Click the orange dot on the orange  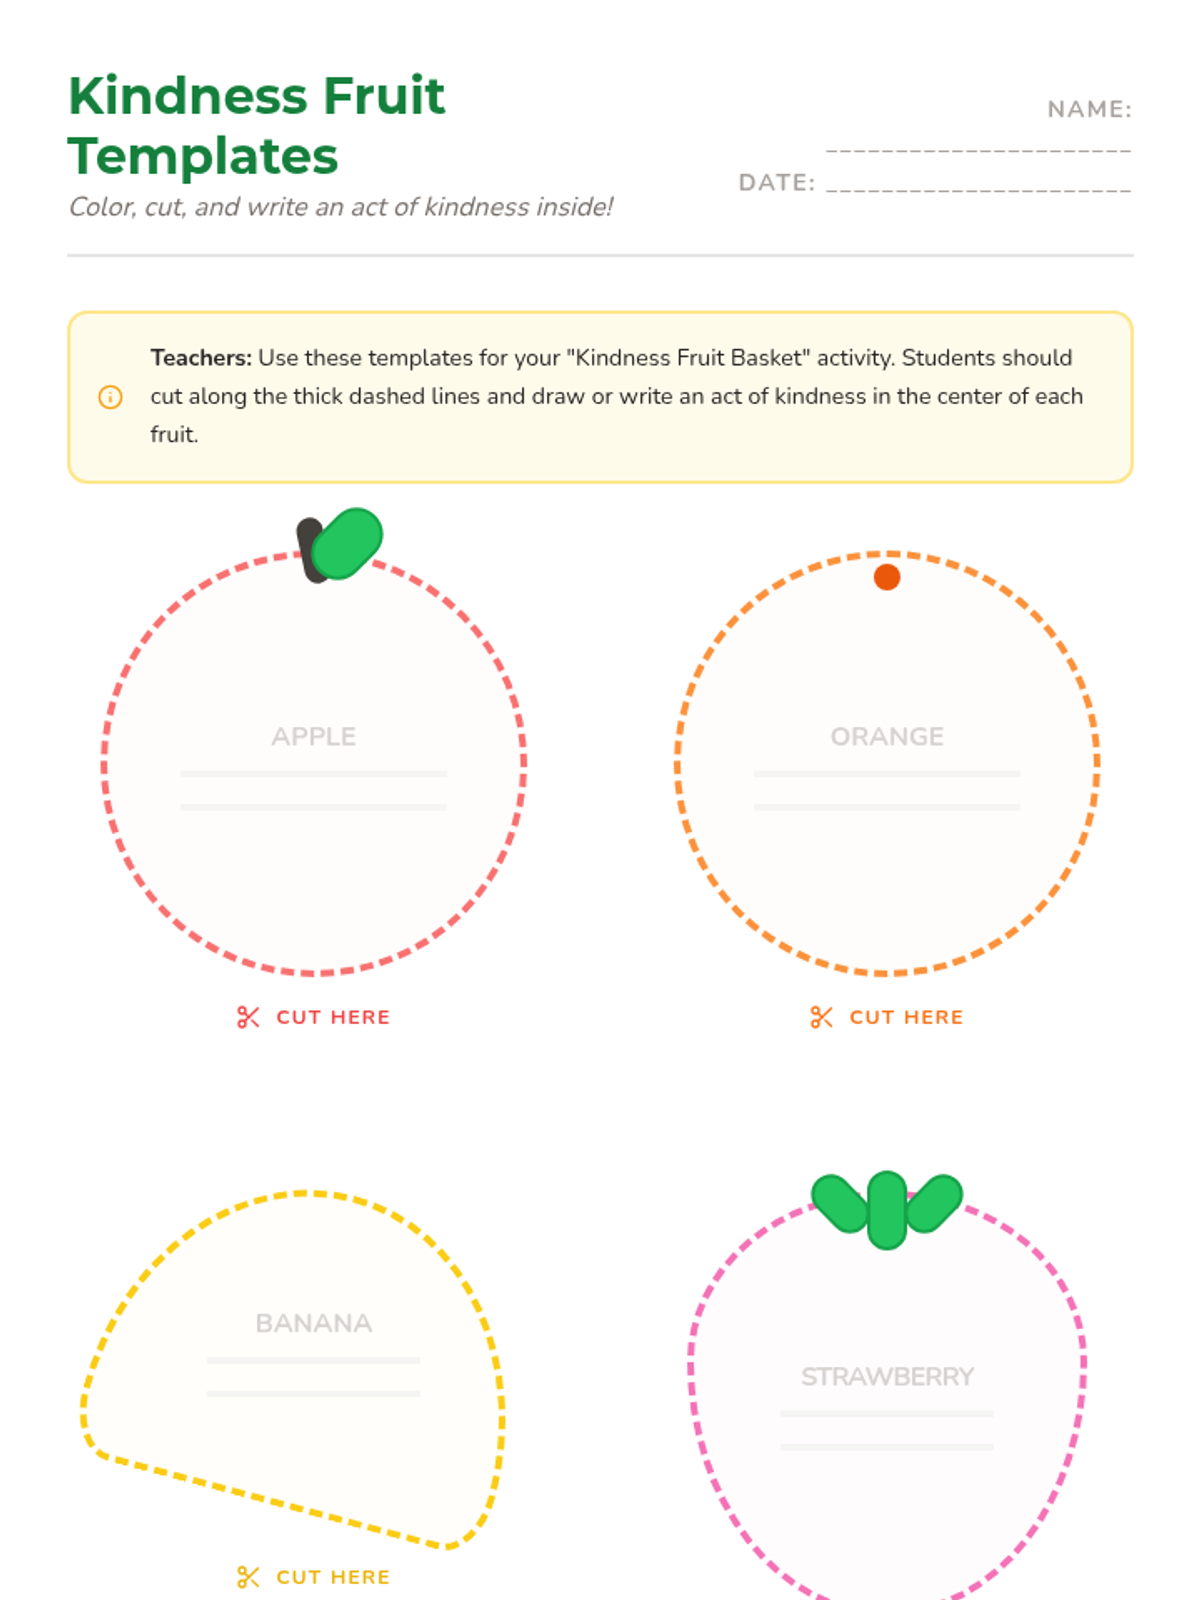(887, 577)
